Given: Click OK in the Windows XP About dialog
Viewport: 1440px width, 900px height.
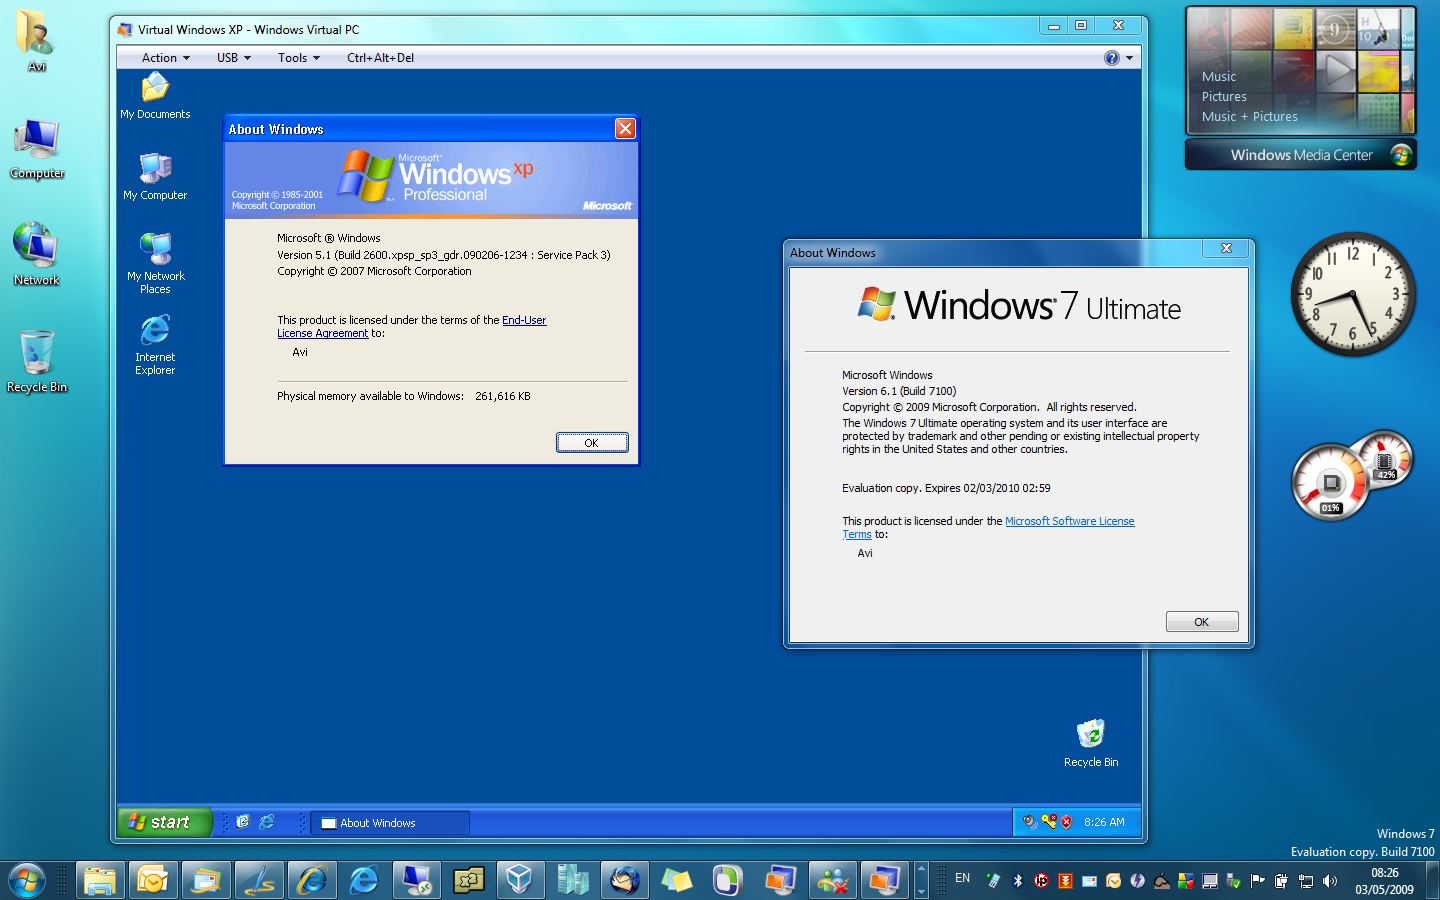Looking at the screenshot, I should (592, 443).
